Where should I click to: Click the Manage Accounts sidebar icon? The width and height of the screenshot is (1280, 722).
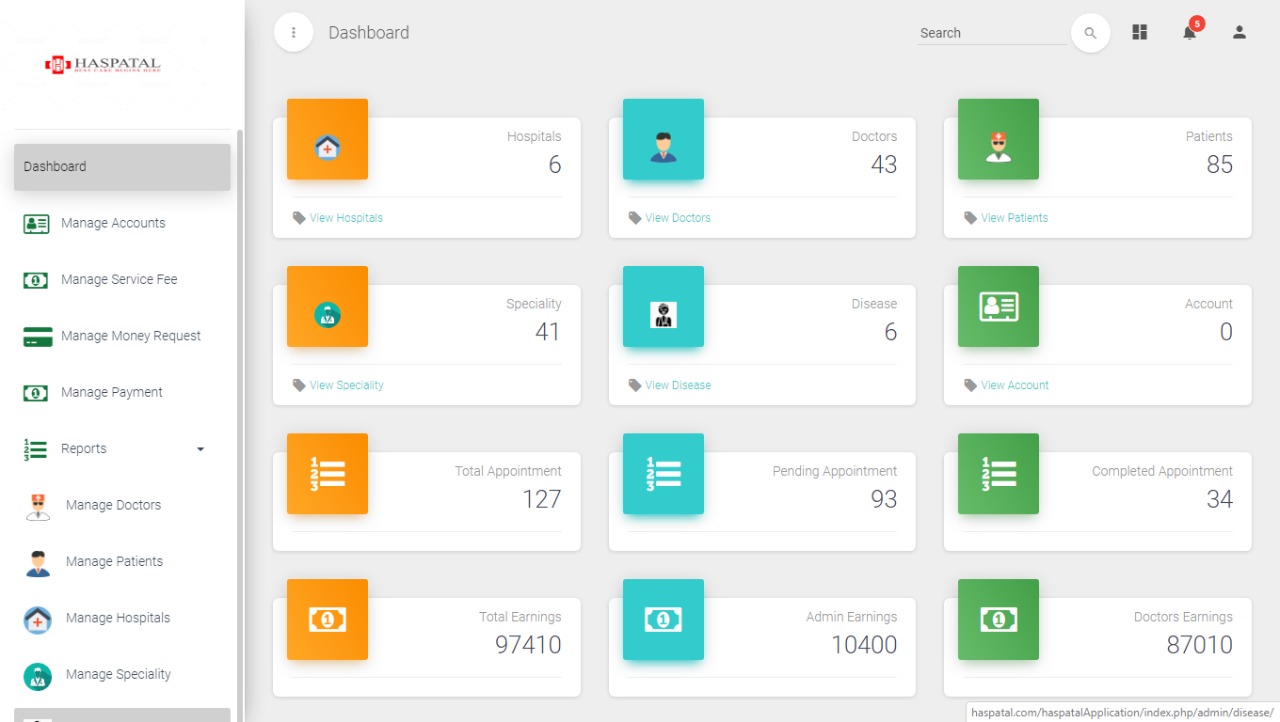(36, 224)
